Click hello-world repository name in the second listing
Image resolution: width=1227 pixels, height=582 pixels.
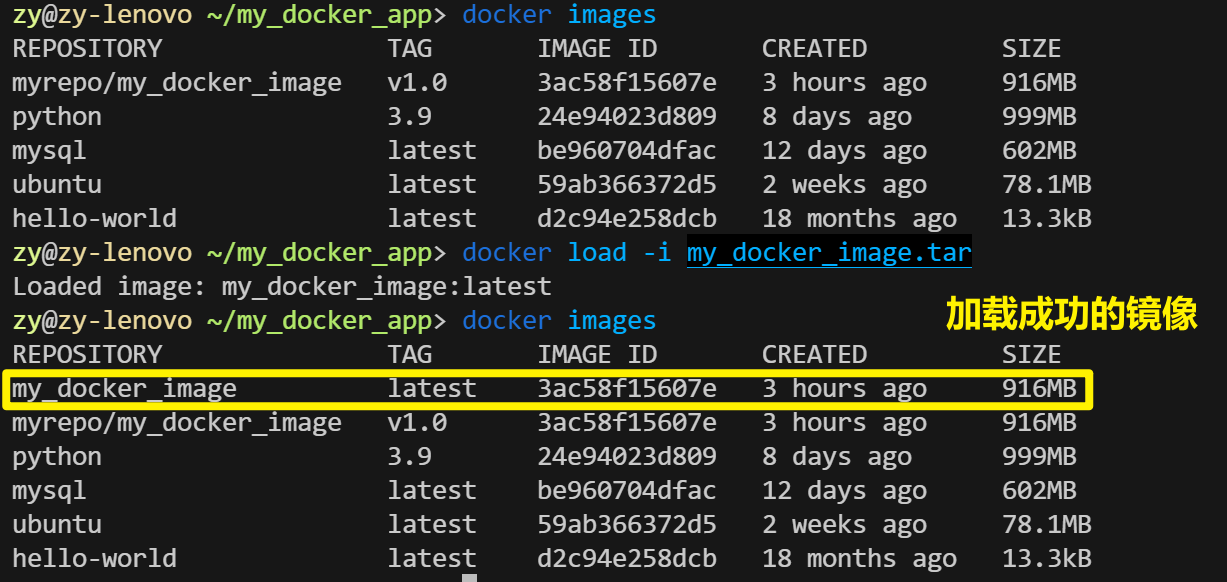point(94,559)
